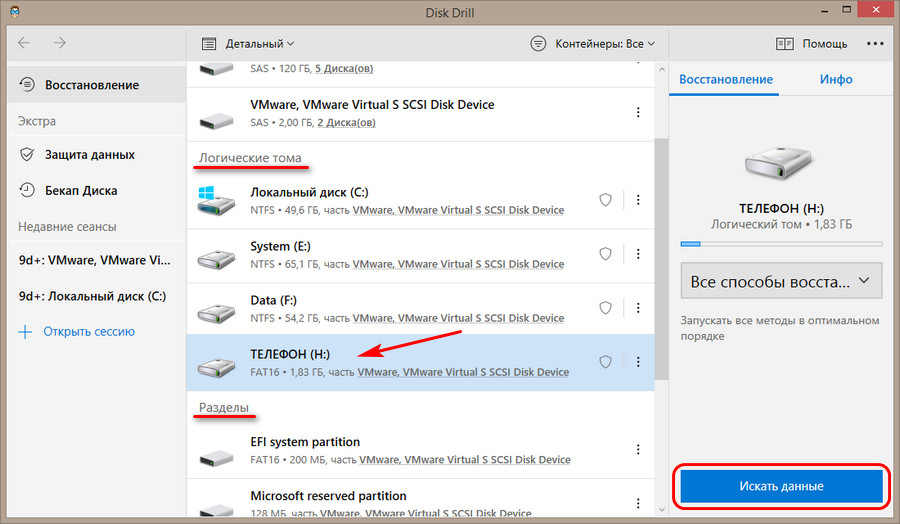Viewport: 900px width, 524px height.
Task: Click the VMware device link under EFI system partition
Action: [465, 460]
